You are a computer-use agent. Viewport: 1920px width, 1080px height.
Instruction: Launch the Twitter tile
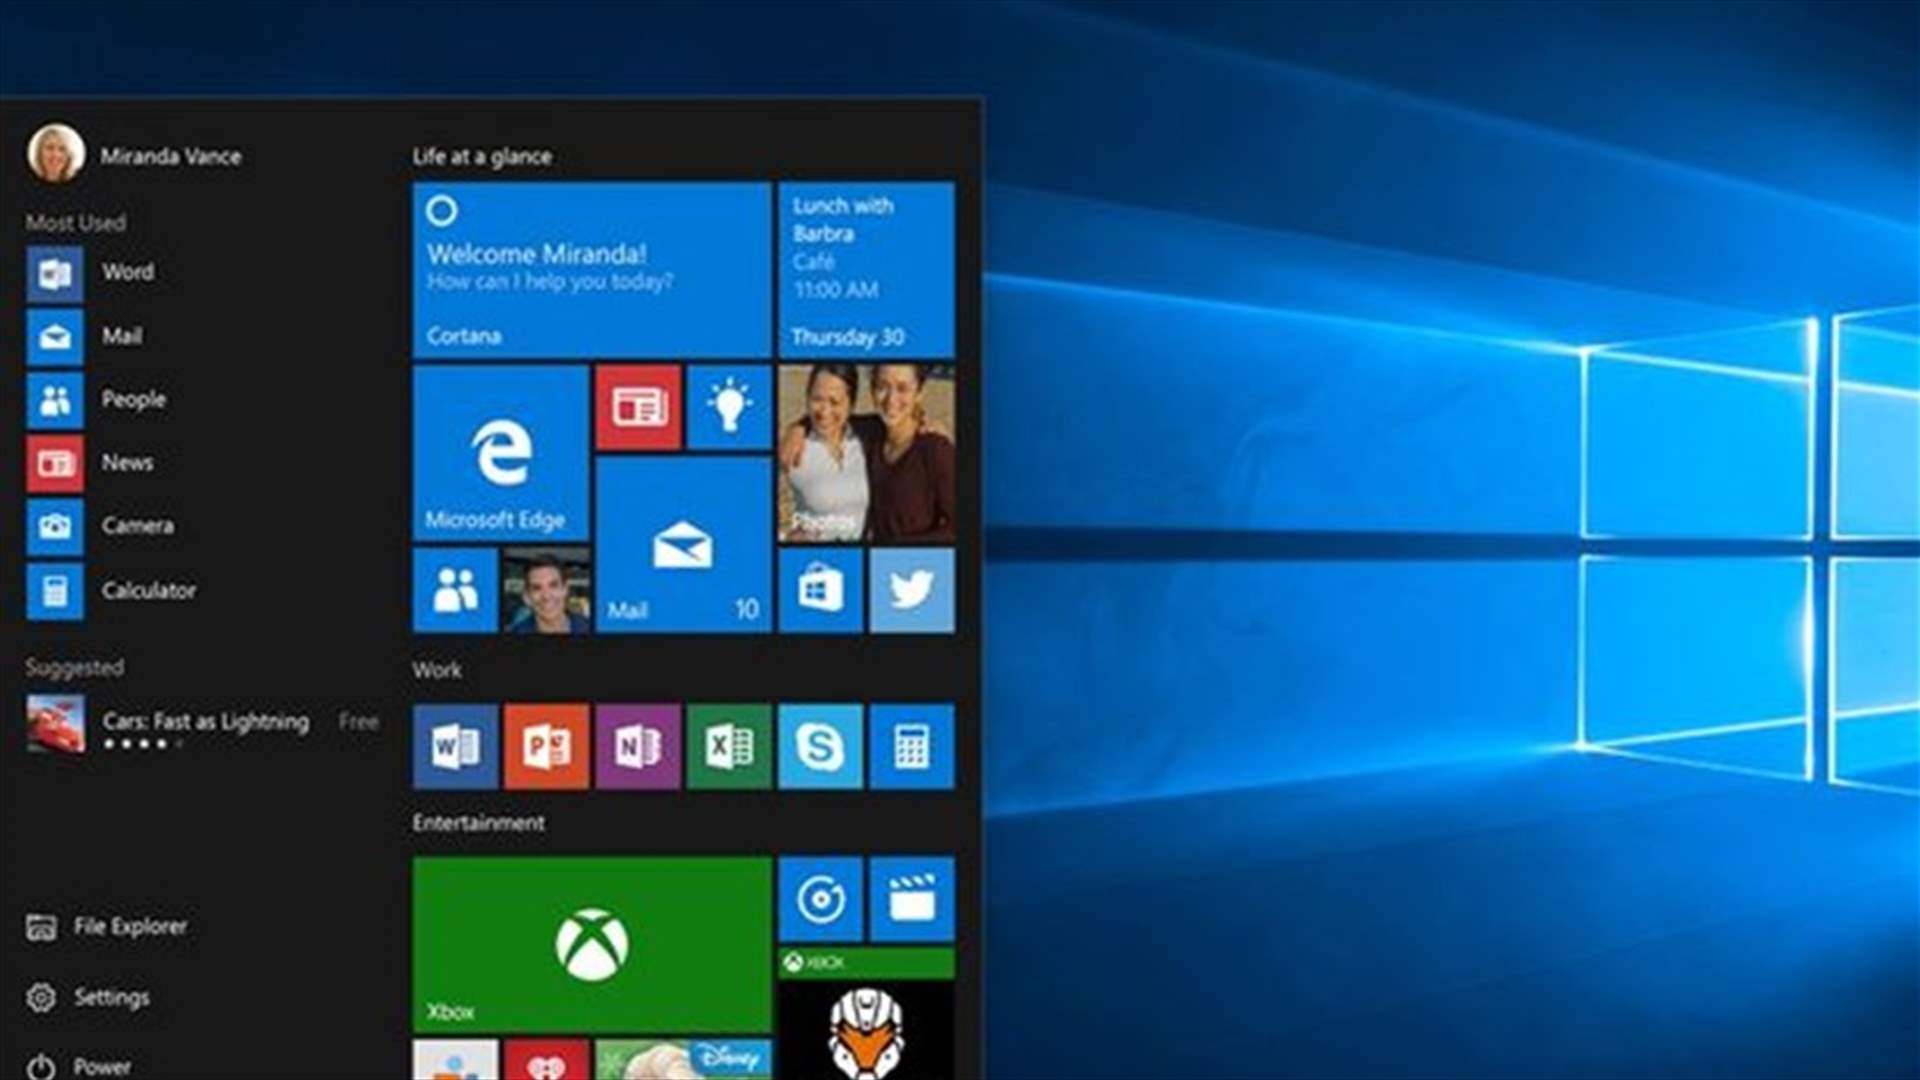912,590
